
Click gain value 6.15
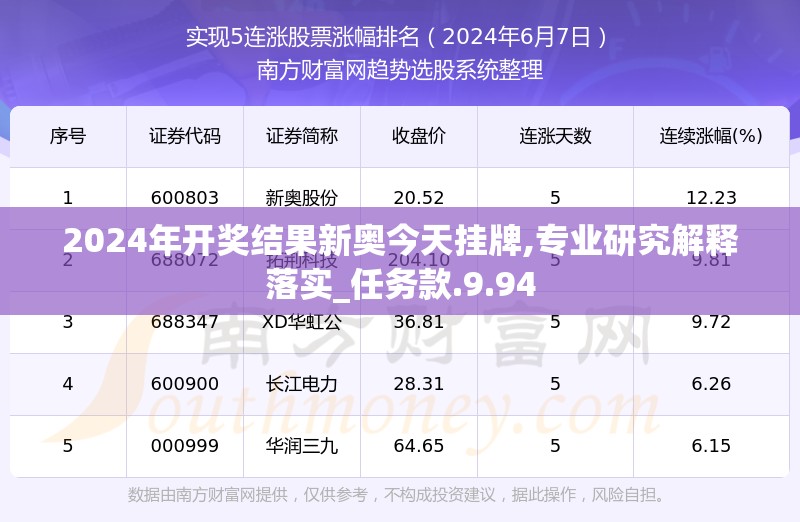(x=711, y=446)
